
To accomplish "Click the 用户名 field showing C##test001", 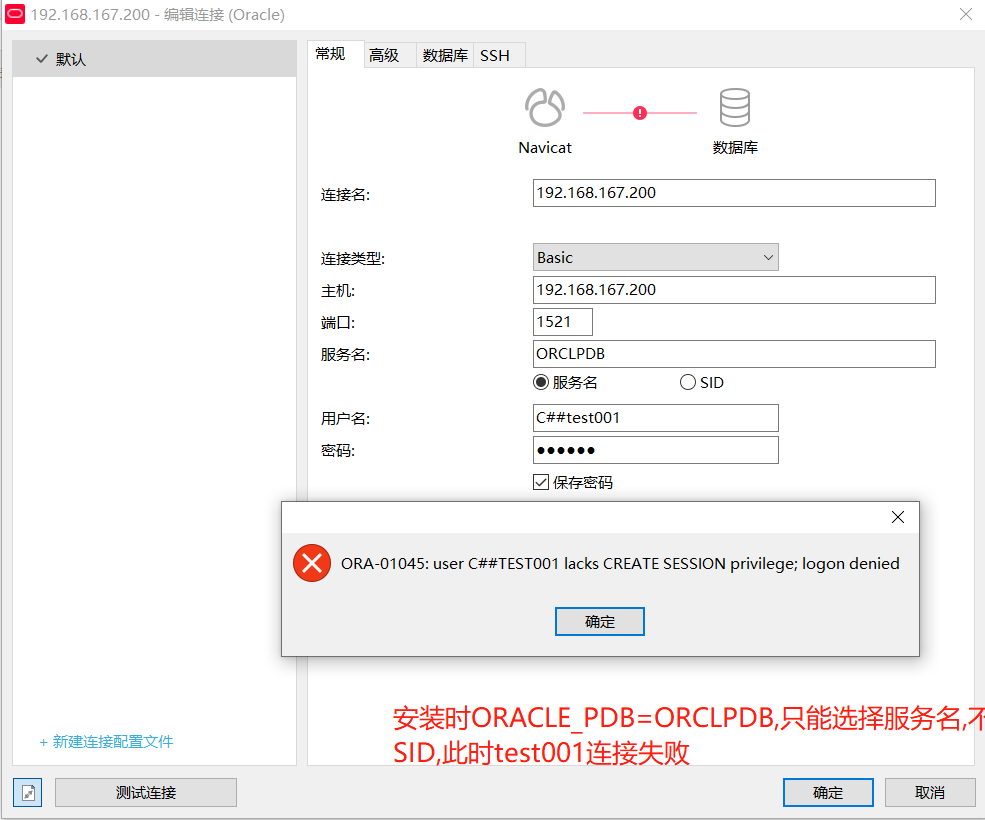I will click(655, 418).
